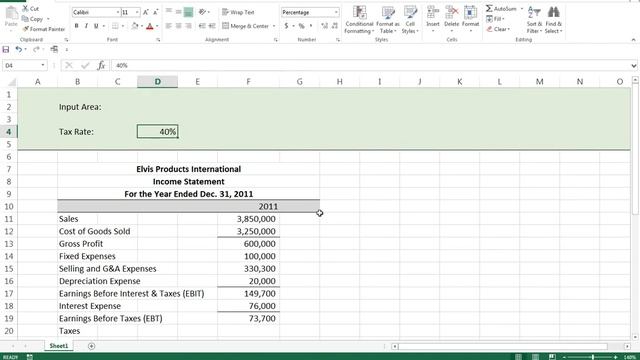The width and height of the screenshot is (640, 360).
Task: Select the Sheet1 tab
Action: click(59, 346)
